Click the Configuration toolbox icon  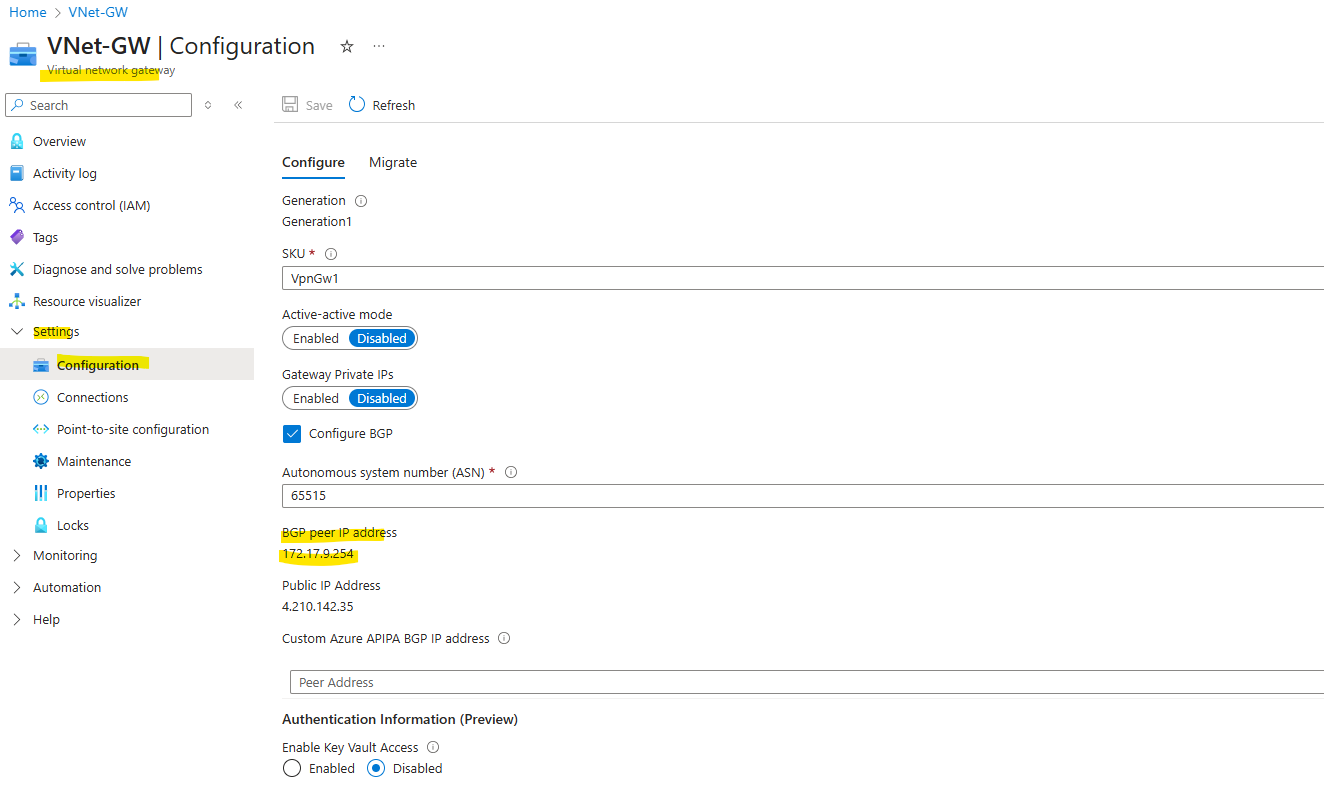(x=41, y=365)
